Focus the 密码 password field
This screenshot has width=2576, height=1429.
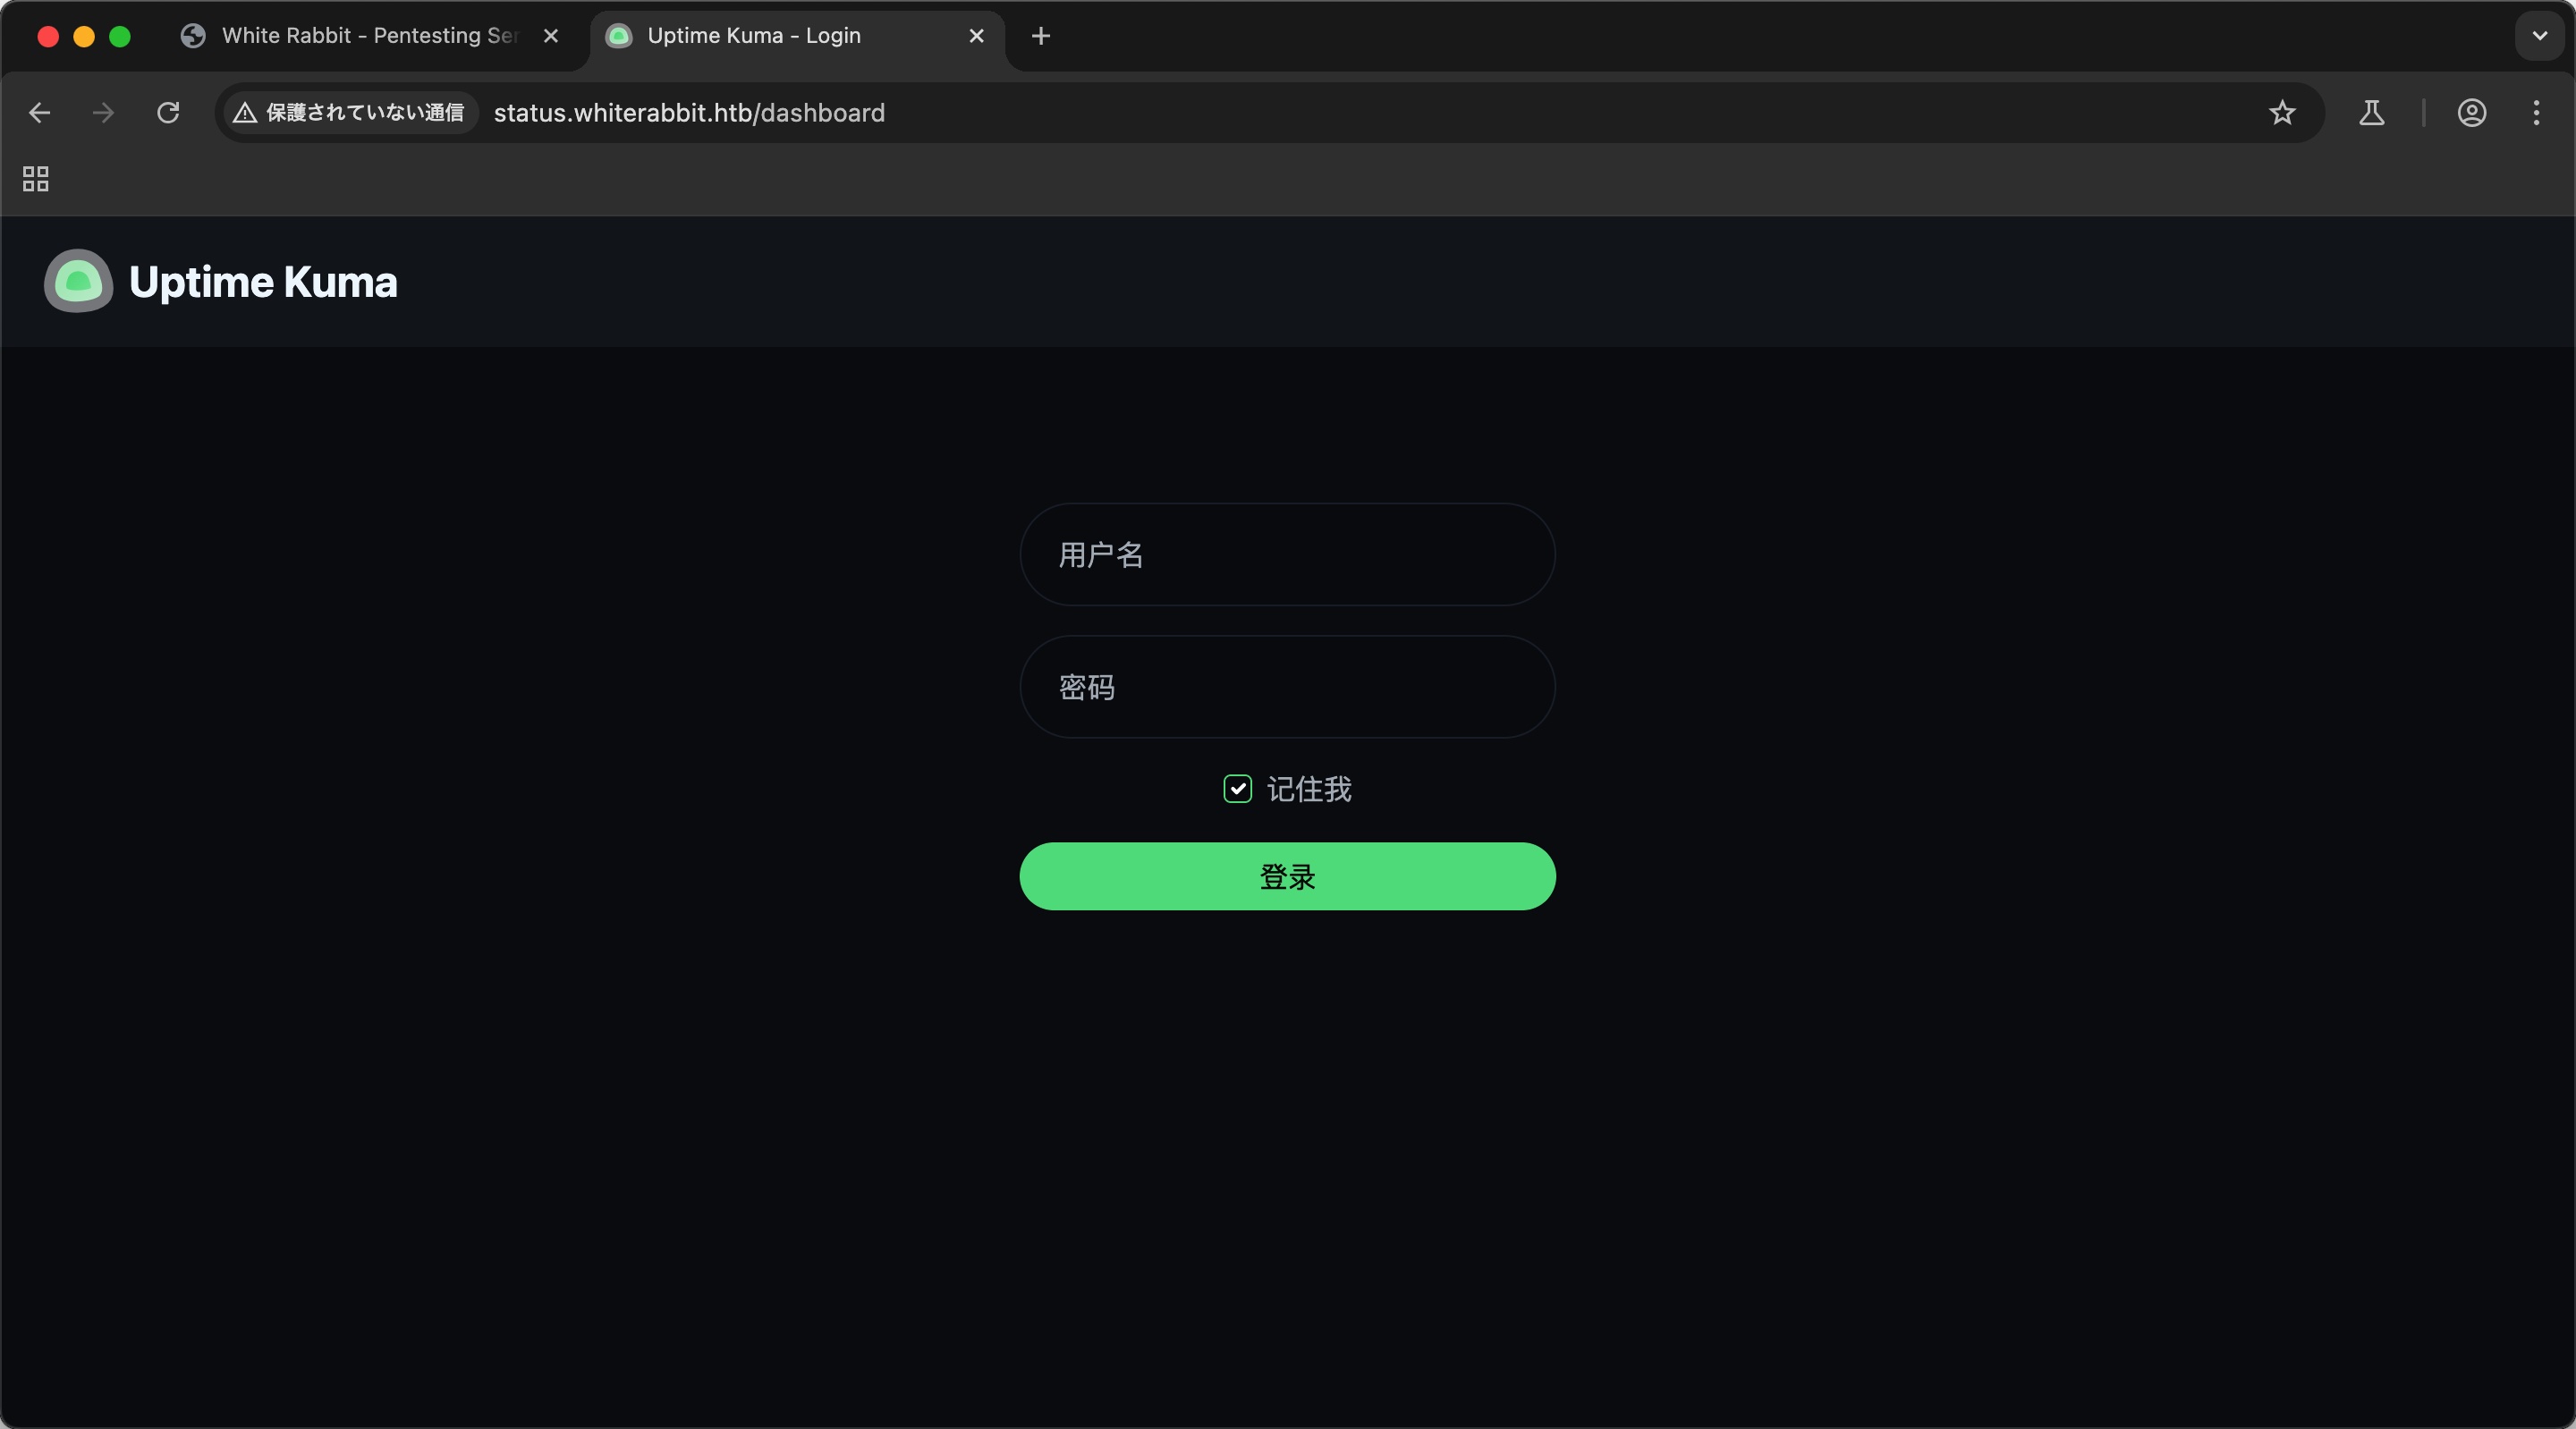tap(1287, 687)
